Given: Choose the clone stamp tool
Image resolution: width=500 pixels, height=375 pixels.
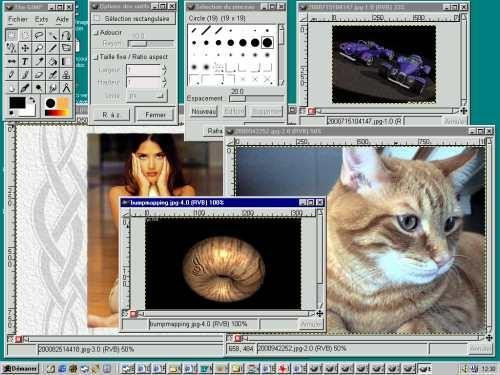Looking at the screenshot, I should pyautogui.click(x=66, y=75).
